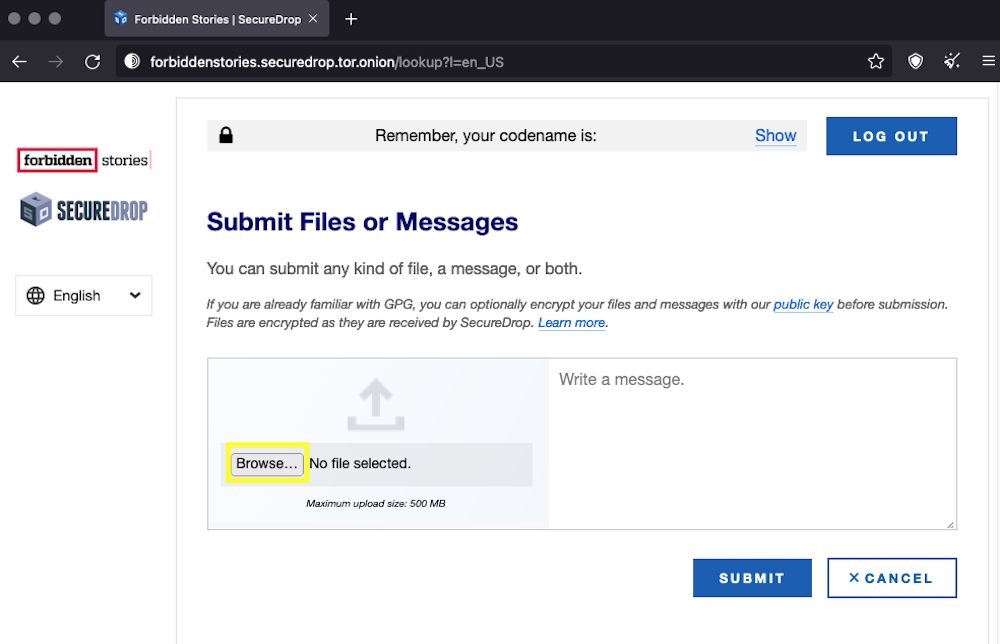The width and height of the screenshot is (1000, 644).
Task: Open the public key link
Action: pos(803,304)
